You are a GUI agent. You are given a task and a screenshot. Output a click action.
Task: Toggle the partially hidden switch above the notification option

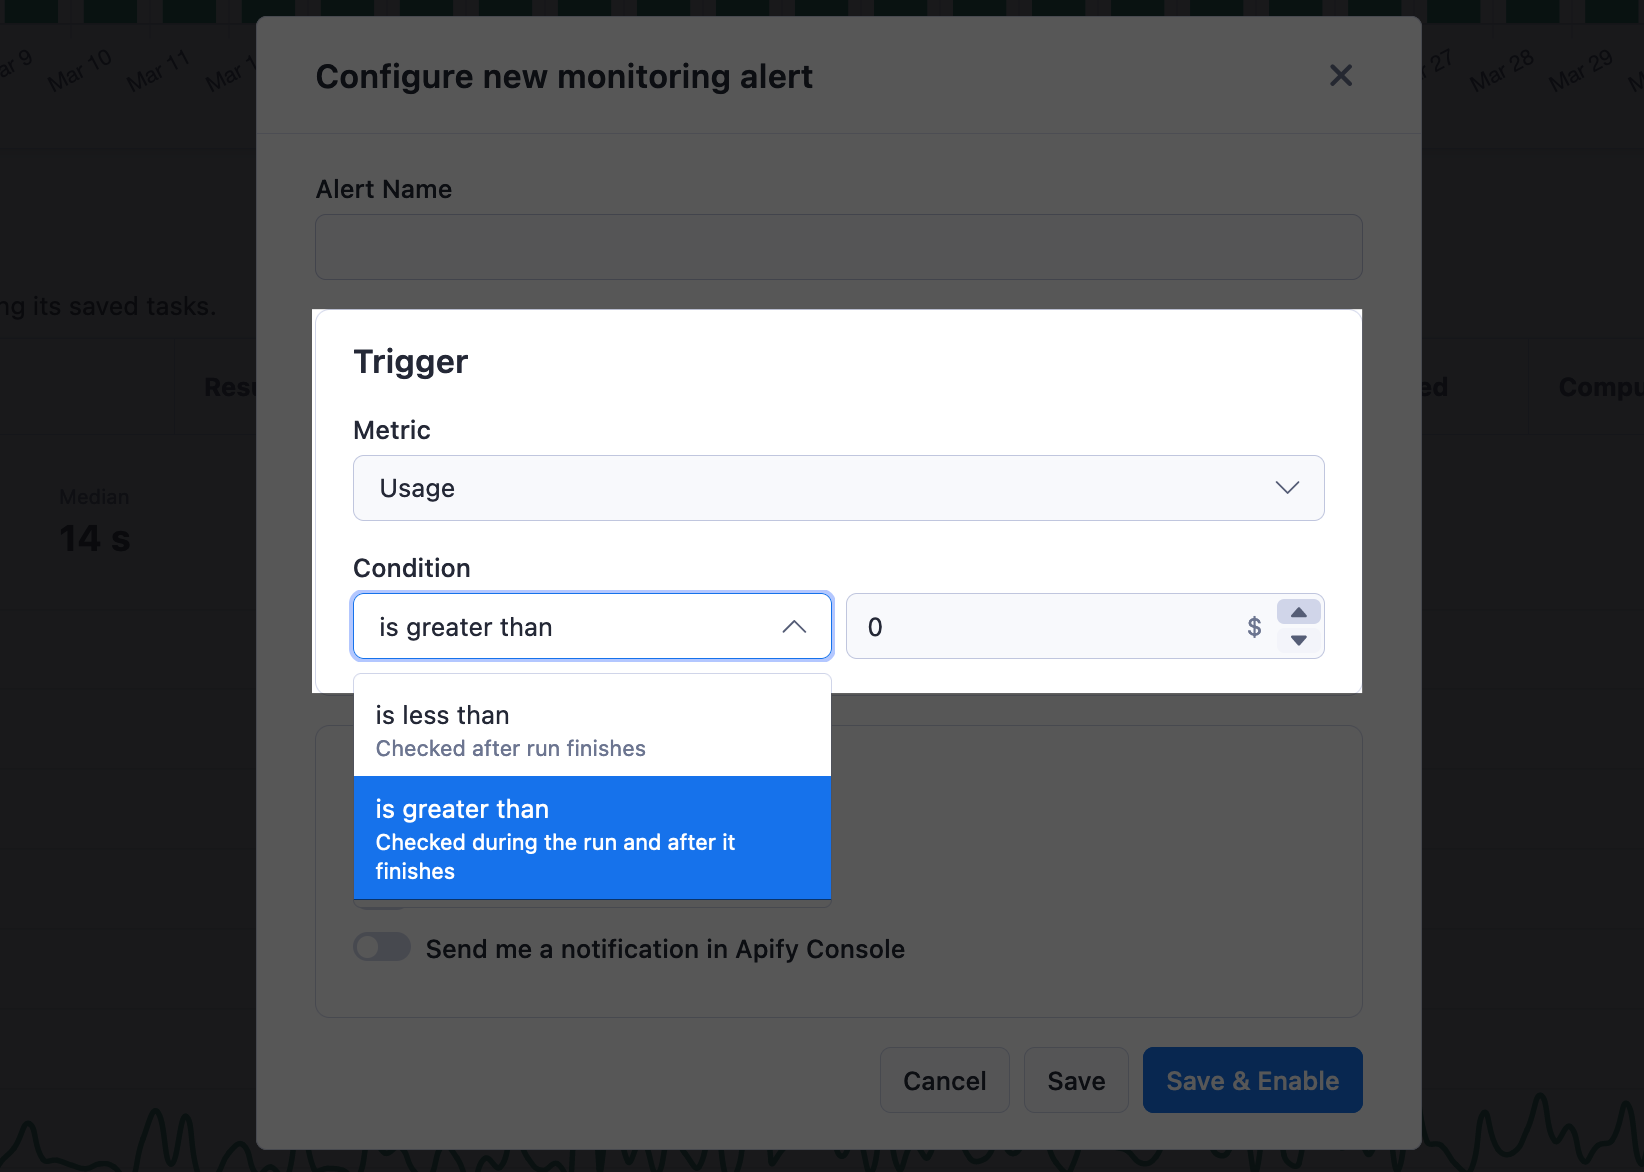point(381,903)
